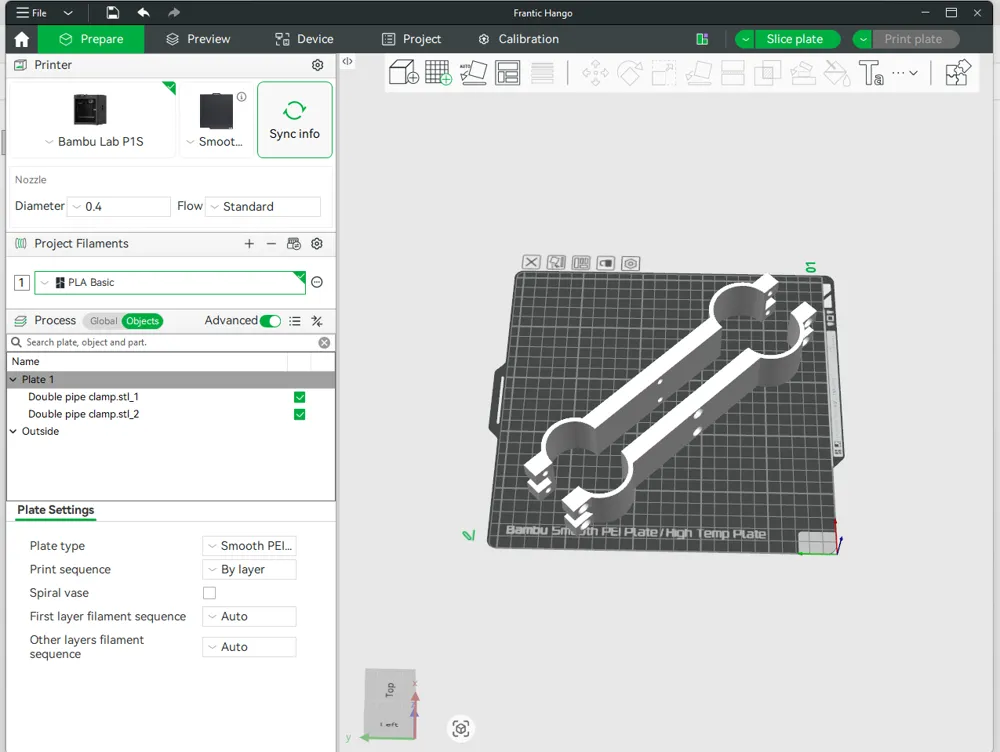Delete the plate using the X icon
Image resolution: width=1000 pixels, height=752 pixels.
pyautogui.click(x=531, y=262)
